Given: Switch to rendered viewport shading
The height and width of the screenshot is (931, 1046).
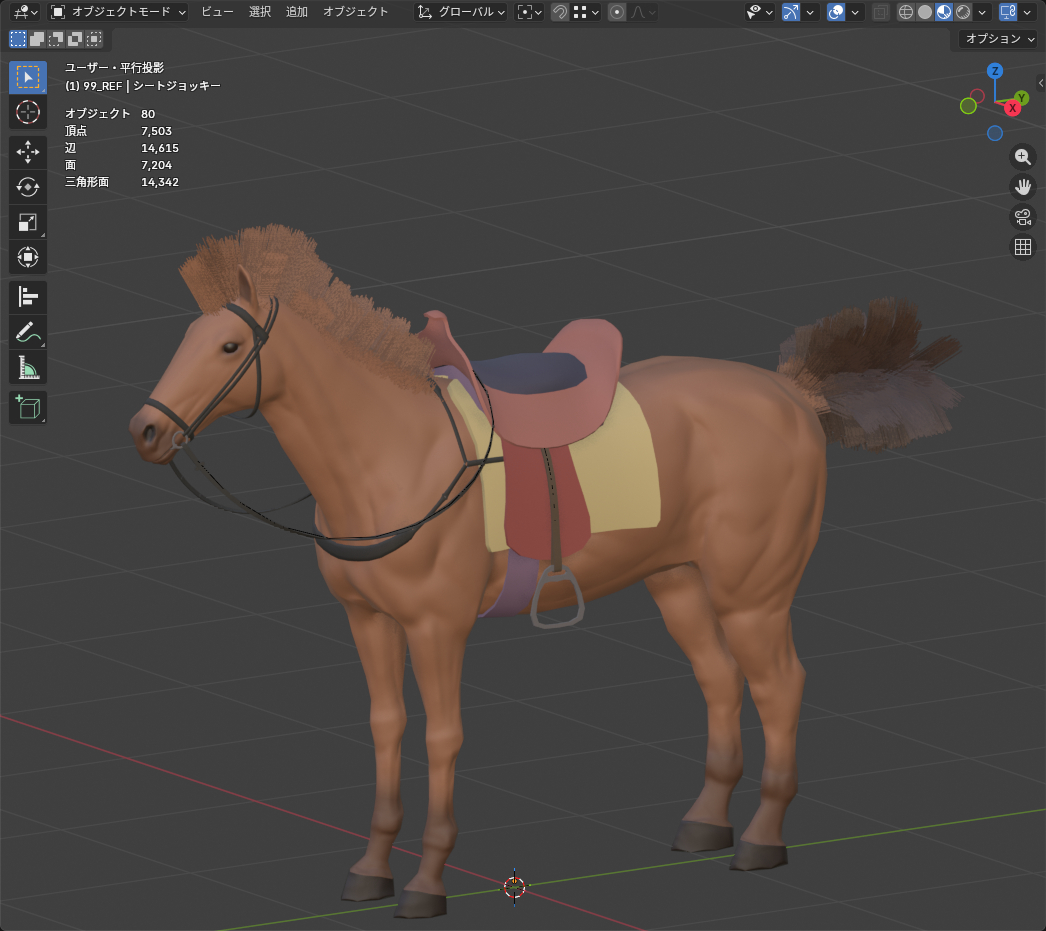Looking at the screenshot, I should (963, 12).
